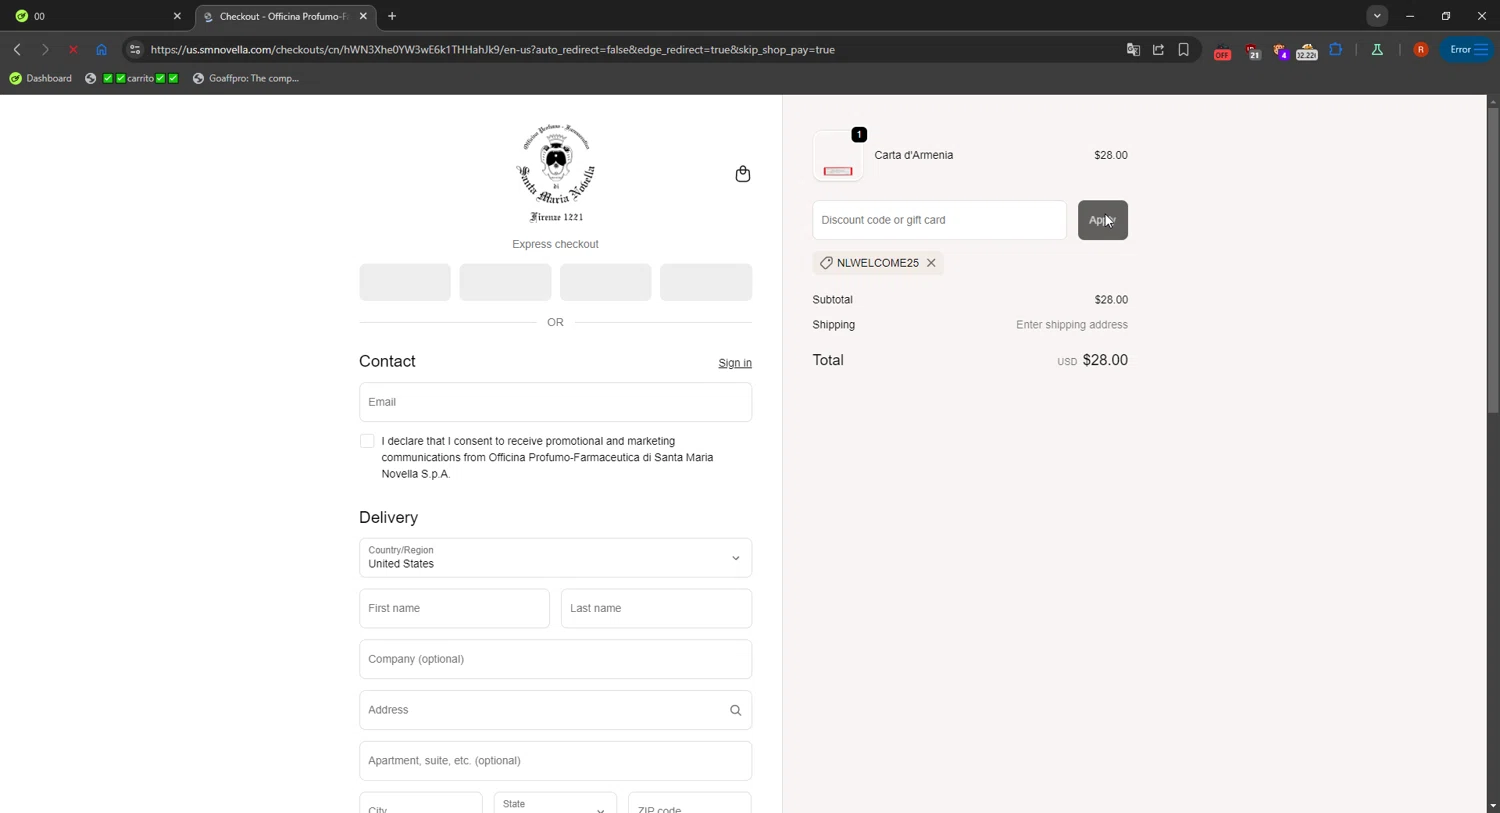Click the 'Enter shipping address' text
The image size is (1500, 813).
(1072, 325)
